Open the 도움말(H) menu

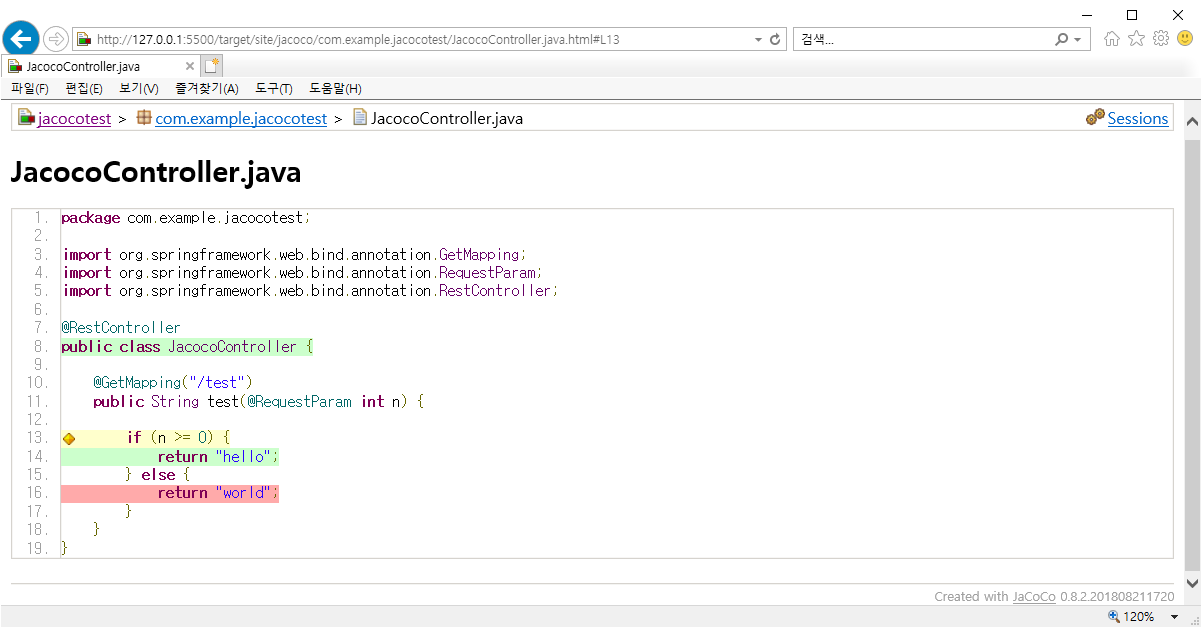[x=335, y=89]
